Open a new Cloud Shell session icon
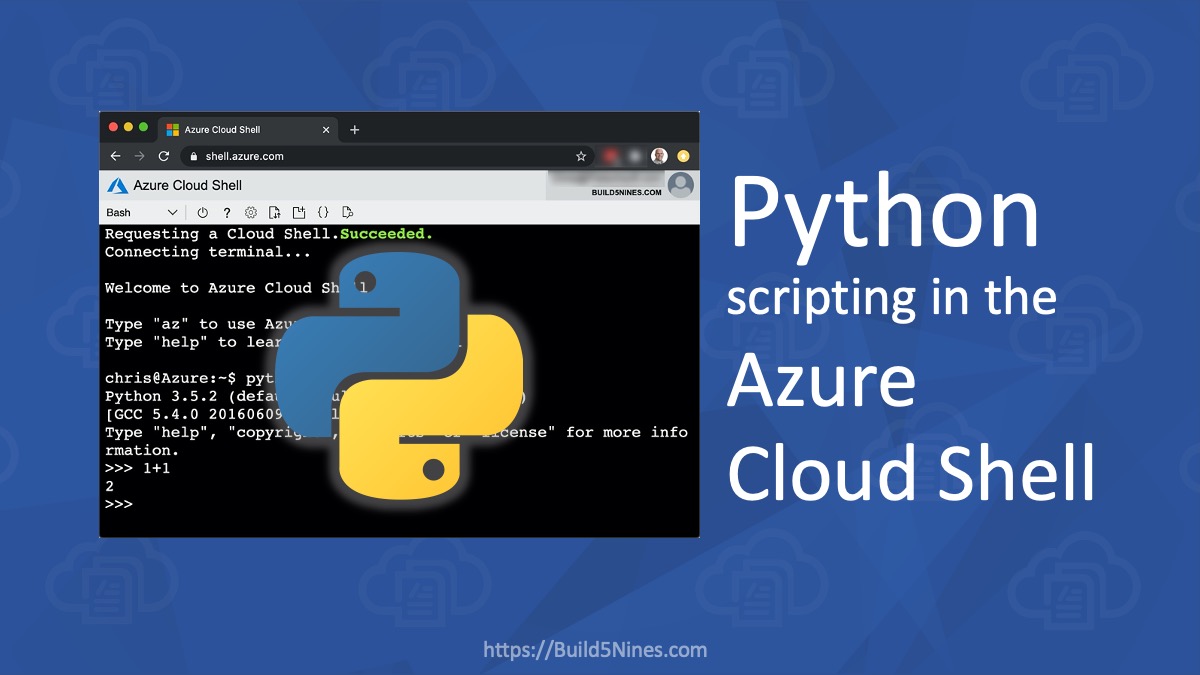 299,212
